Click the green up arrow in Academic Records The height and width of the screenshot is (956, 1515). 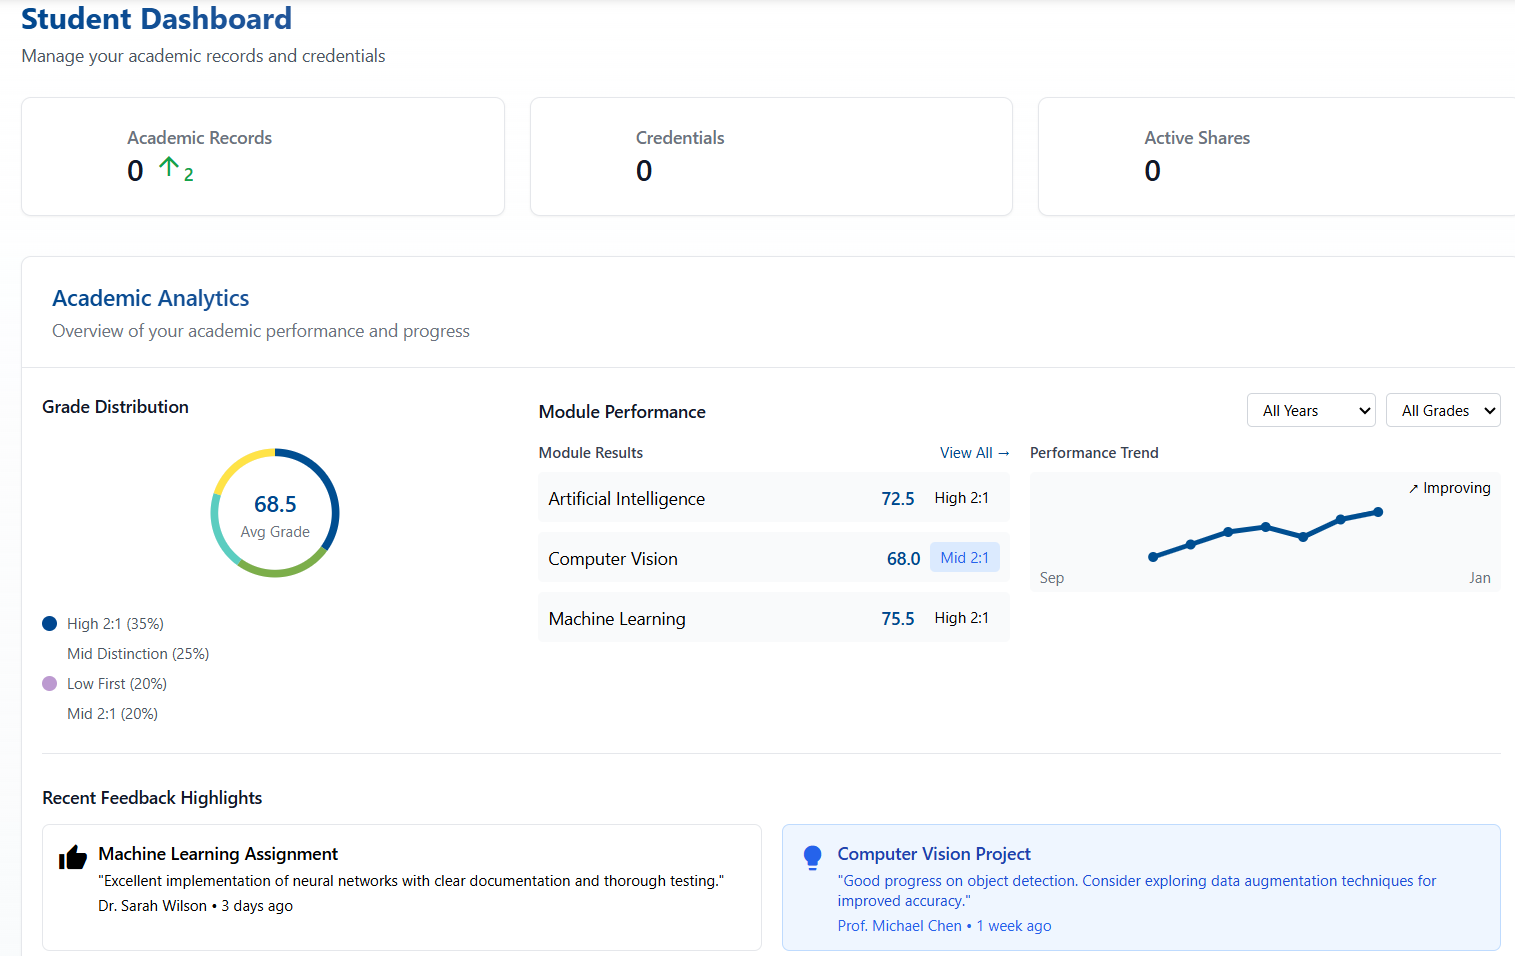[x=169, y=167]
